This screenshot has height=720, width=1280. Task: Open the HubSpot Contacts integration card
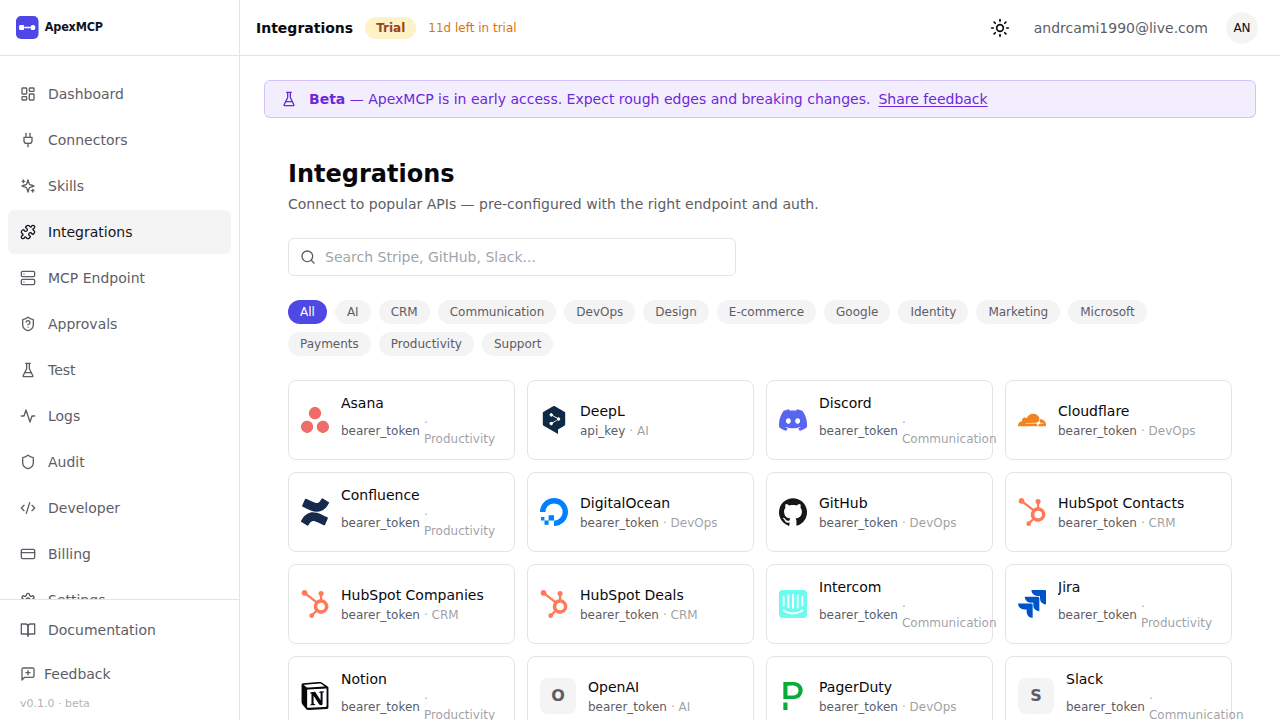pyautogui.click(x=1118, y=512)
